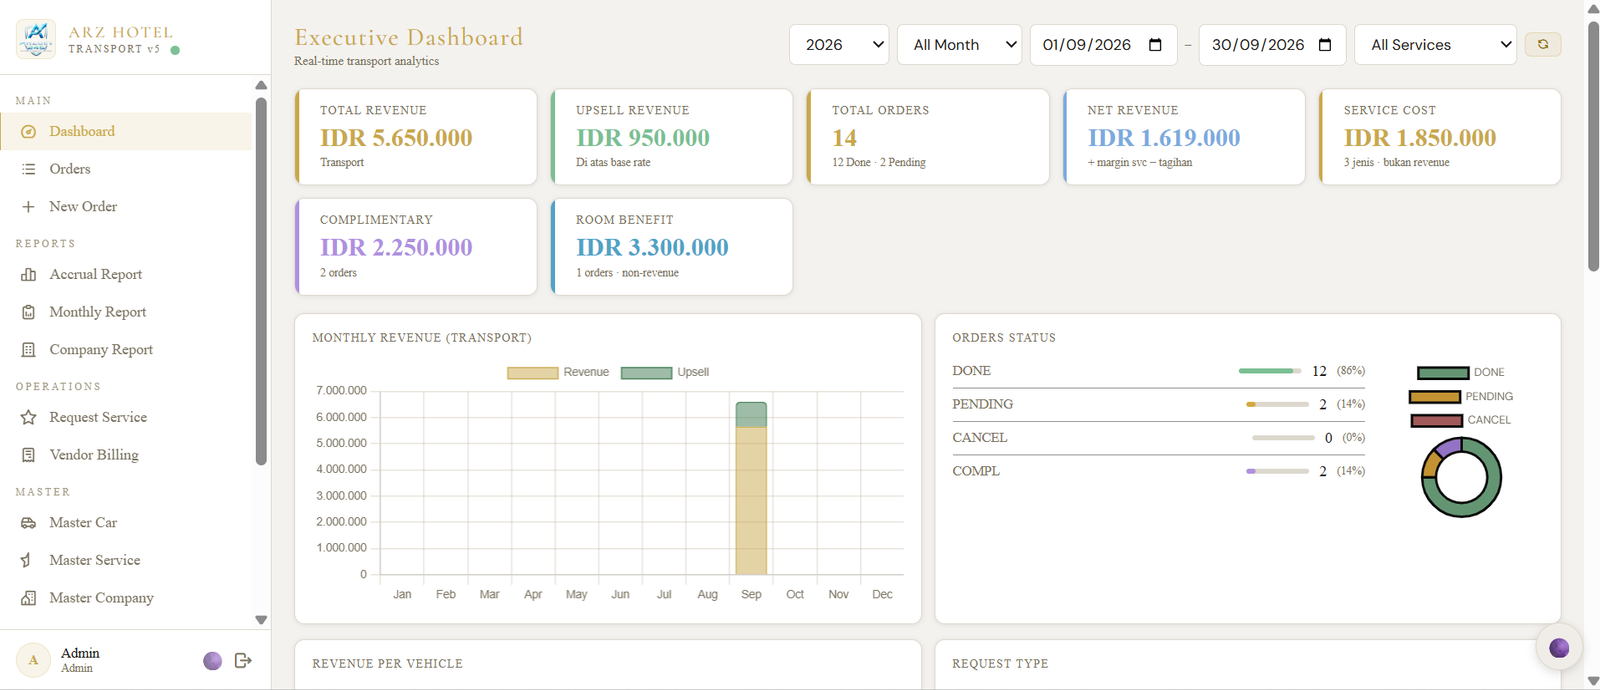Click the Master Company building icon
1600x690 pixels.
click(28, 598)
